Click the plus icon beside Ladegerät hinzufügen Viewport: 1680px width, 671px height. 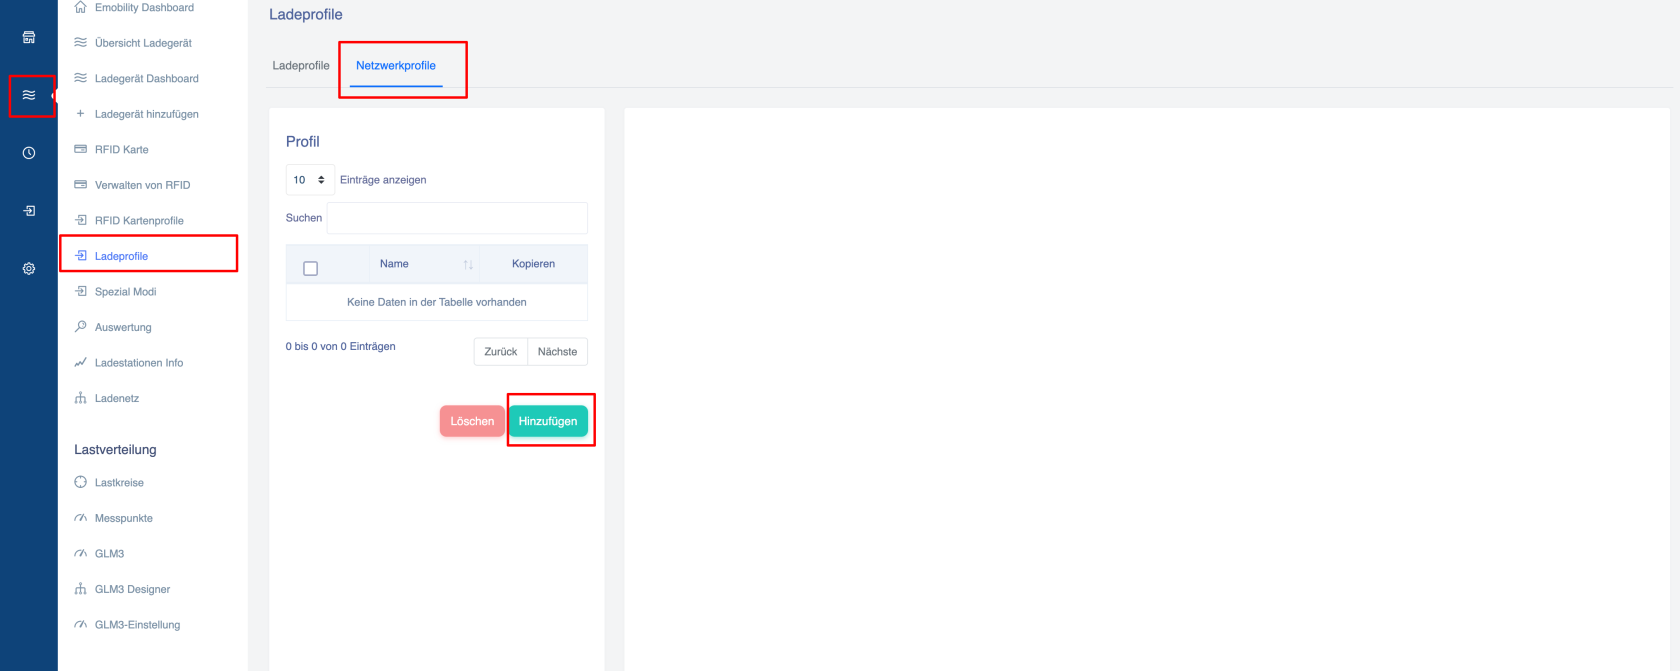(x=81, y=113)
